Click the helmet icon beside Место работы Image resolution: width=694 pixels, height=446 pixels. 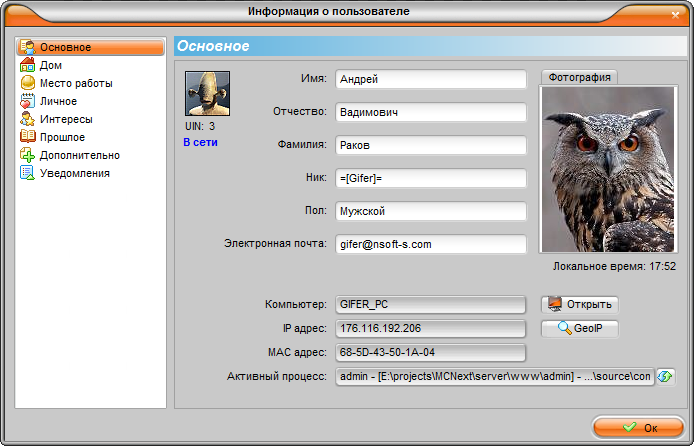pyautogui.click(x=27, y=83)
